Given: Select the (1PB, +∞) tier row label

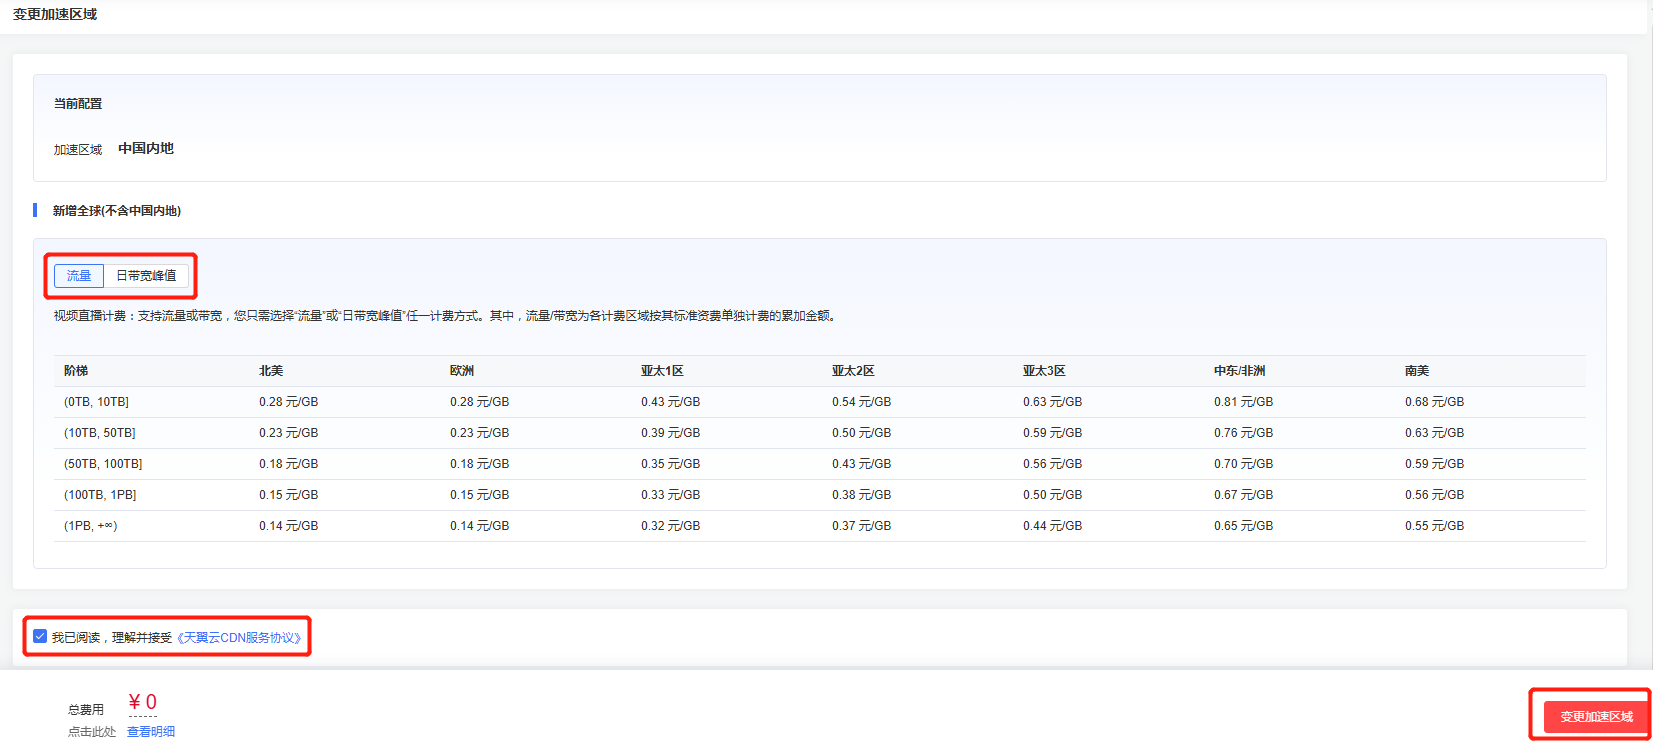Looking at the screenshot, I should coord(91,526).
